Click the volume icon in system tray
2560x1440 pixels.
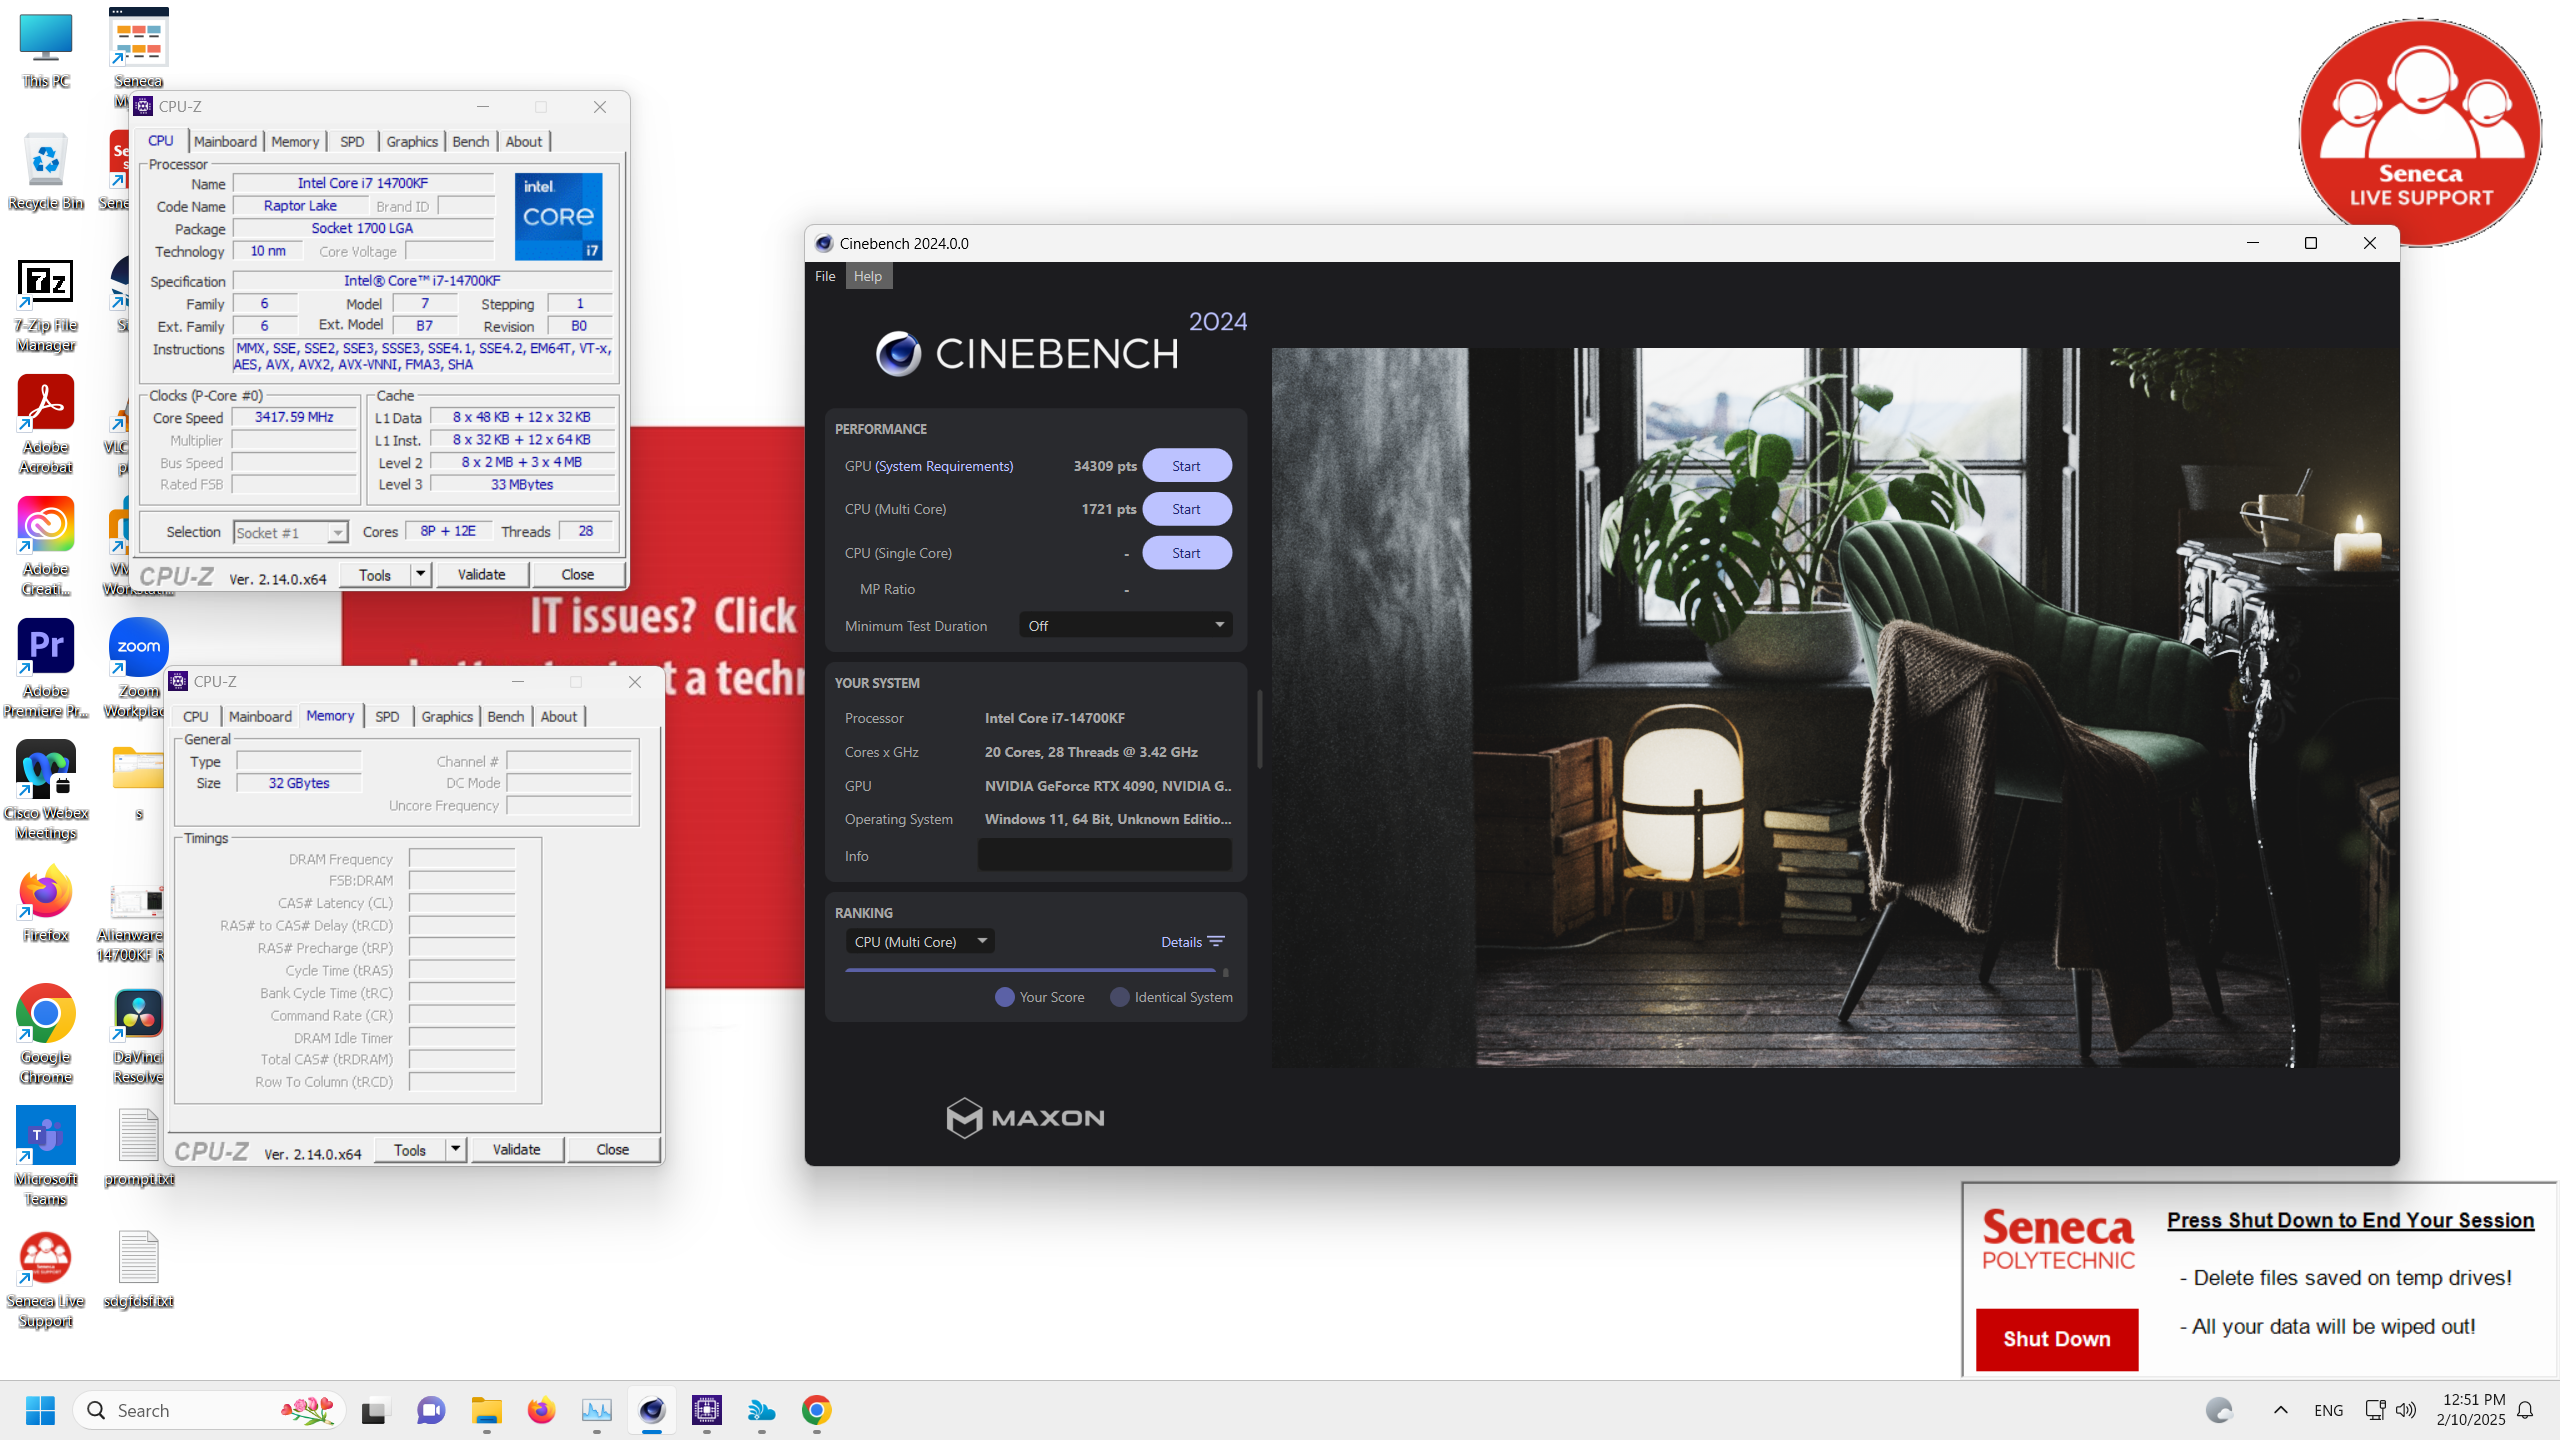(x=2406, y=1410)
